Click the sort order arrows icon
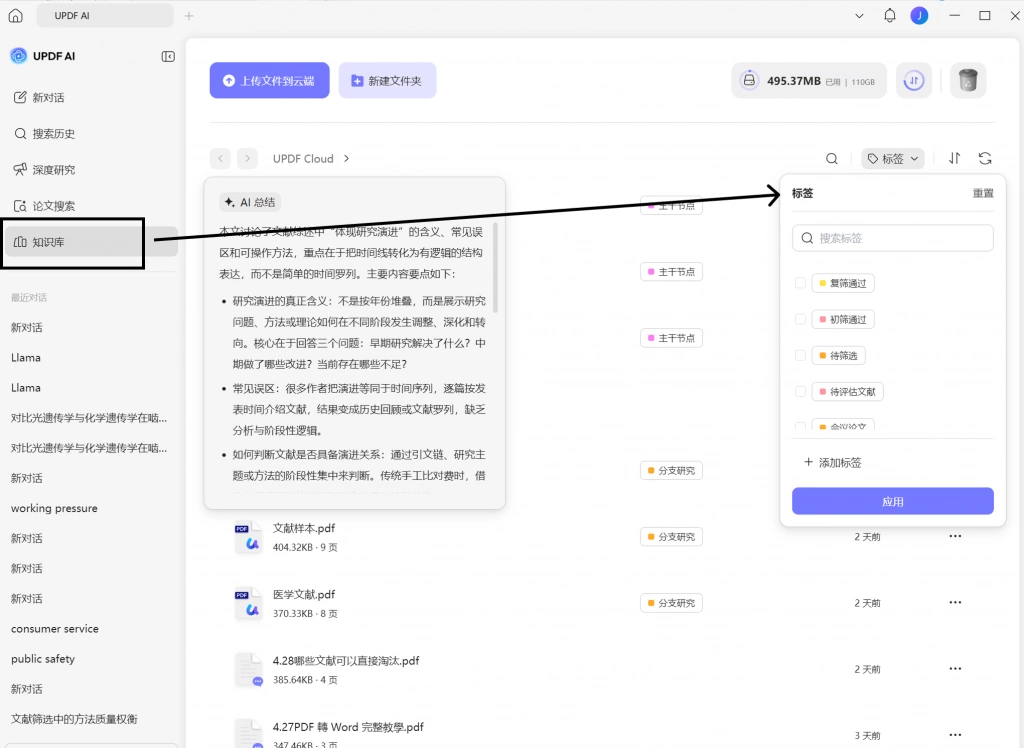 [955, 158]
